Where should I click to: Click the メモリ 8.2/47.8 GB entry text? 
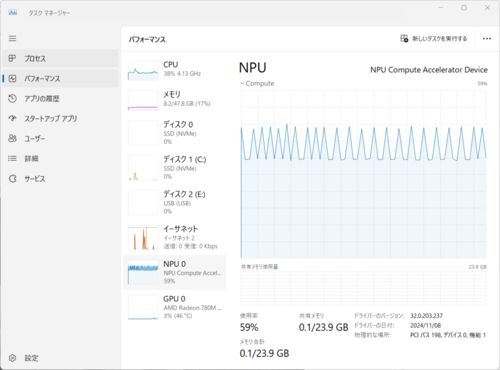point(187,104)
